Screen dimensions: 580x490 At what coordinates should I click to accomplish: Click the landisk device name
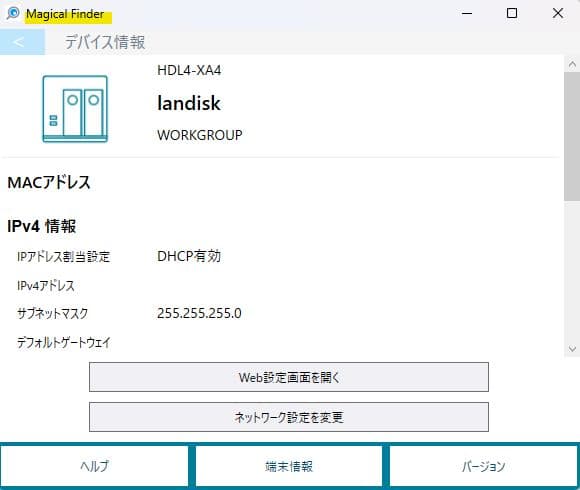(x=189, y=103)
